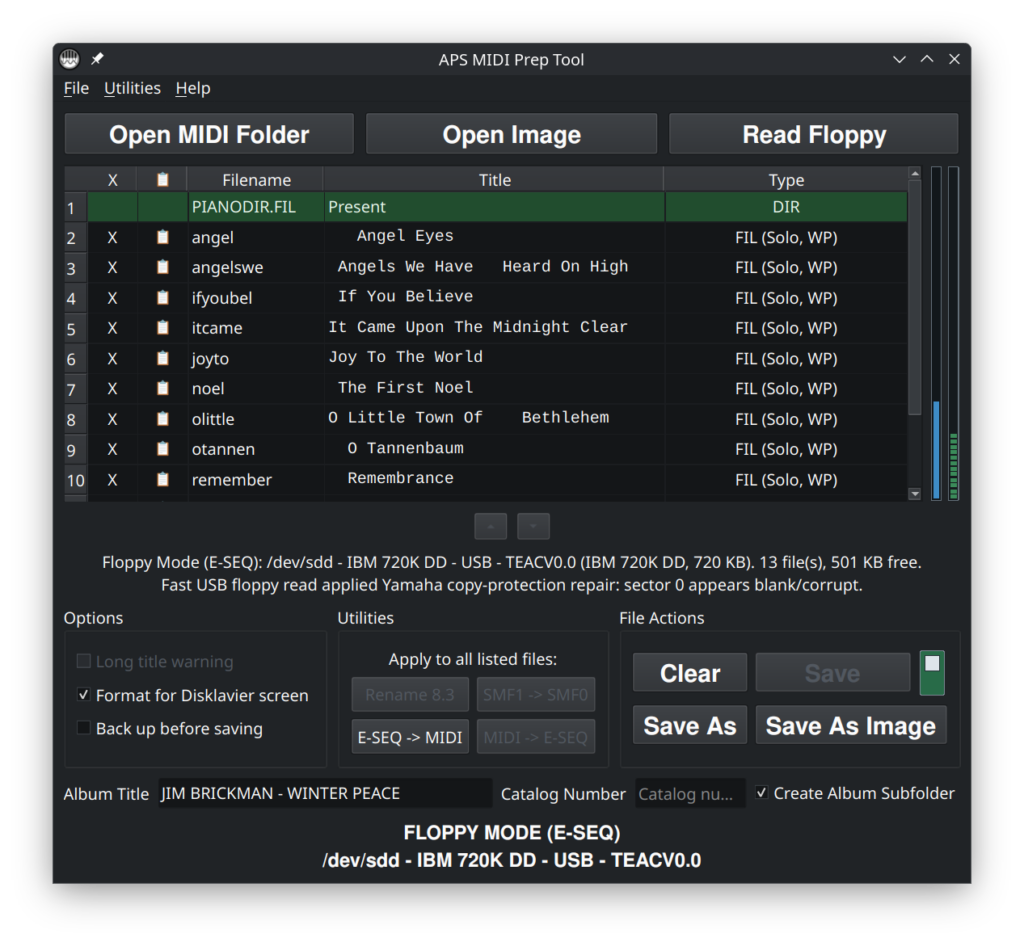Viewport: 1024px width, 946px height.
Task: Click the Read Floppy button
Action: (x=813, y=135)
